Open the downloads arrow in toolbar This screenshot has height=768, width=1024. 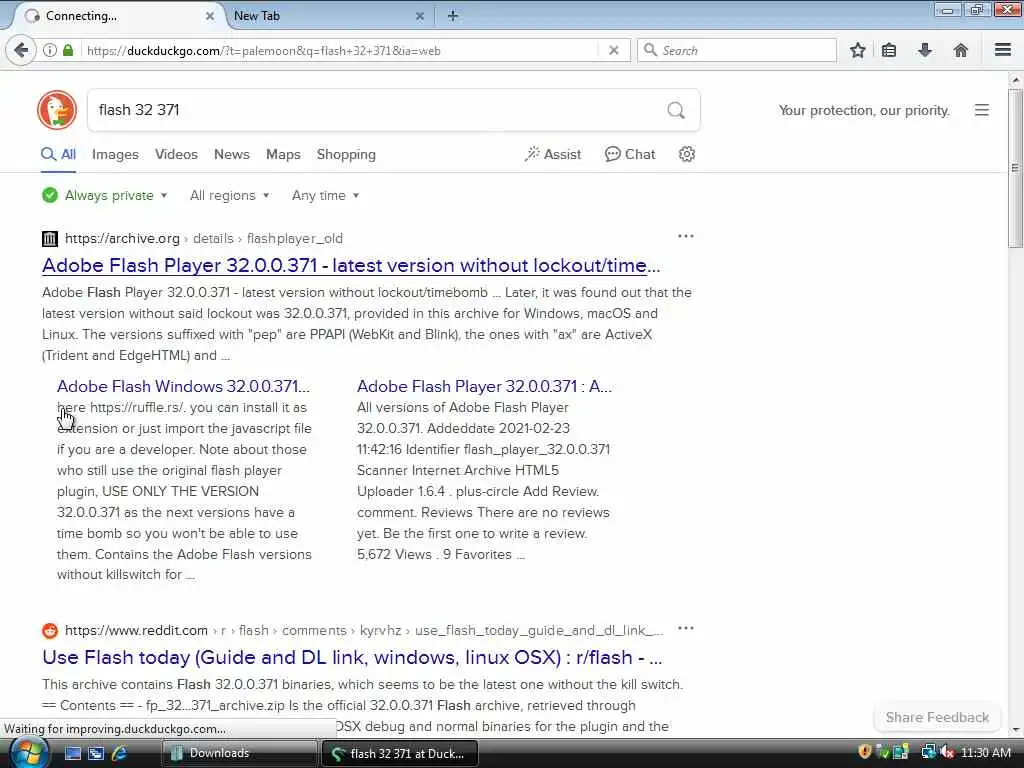(925, 50)
